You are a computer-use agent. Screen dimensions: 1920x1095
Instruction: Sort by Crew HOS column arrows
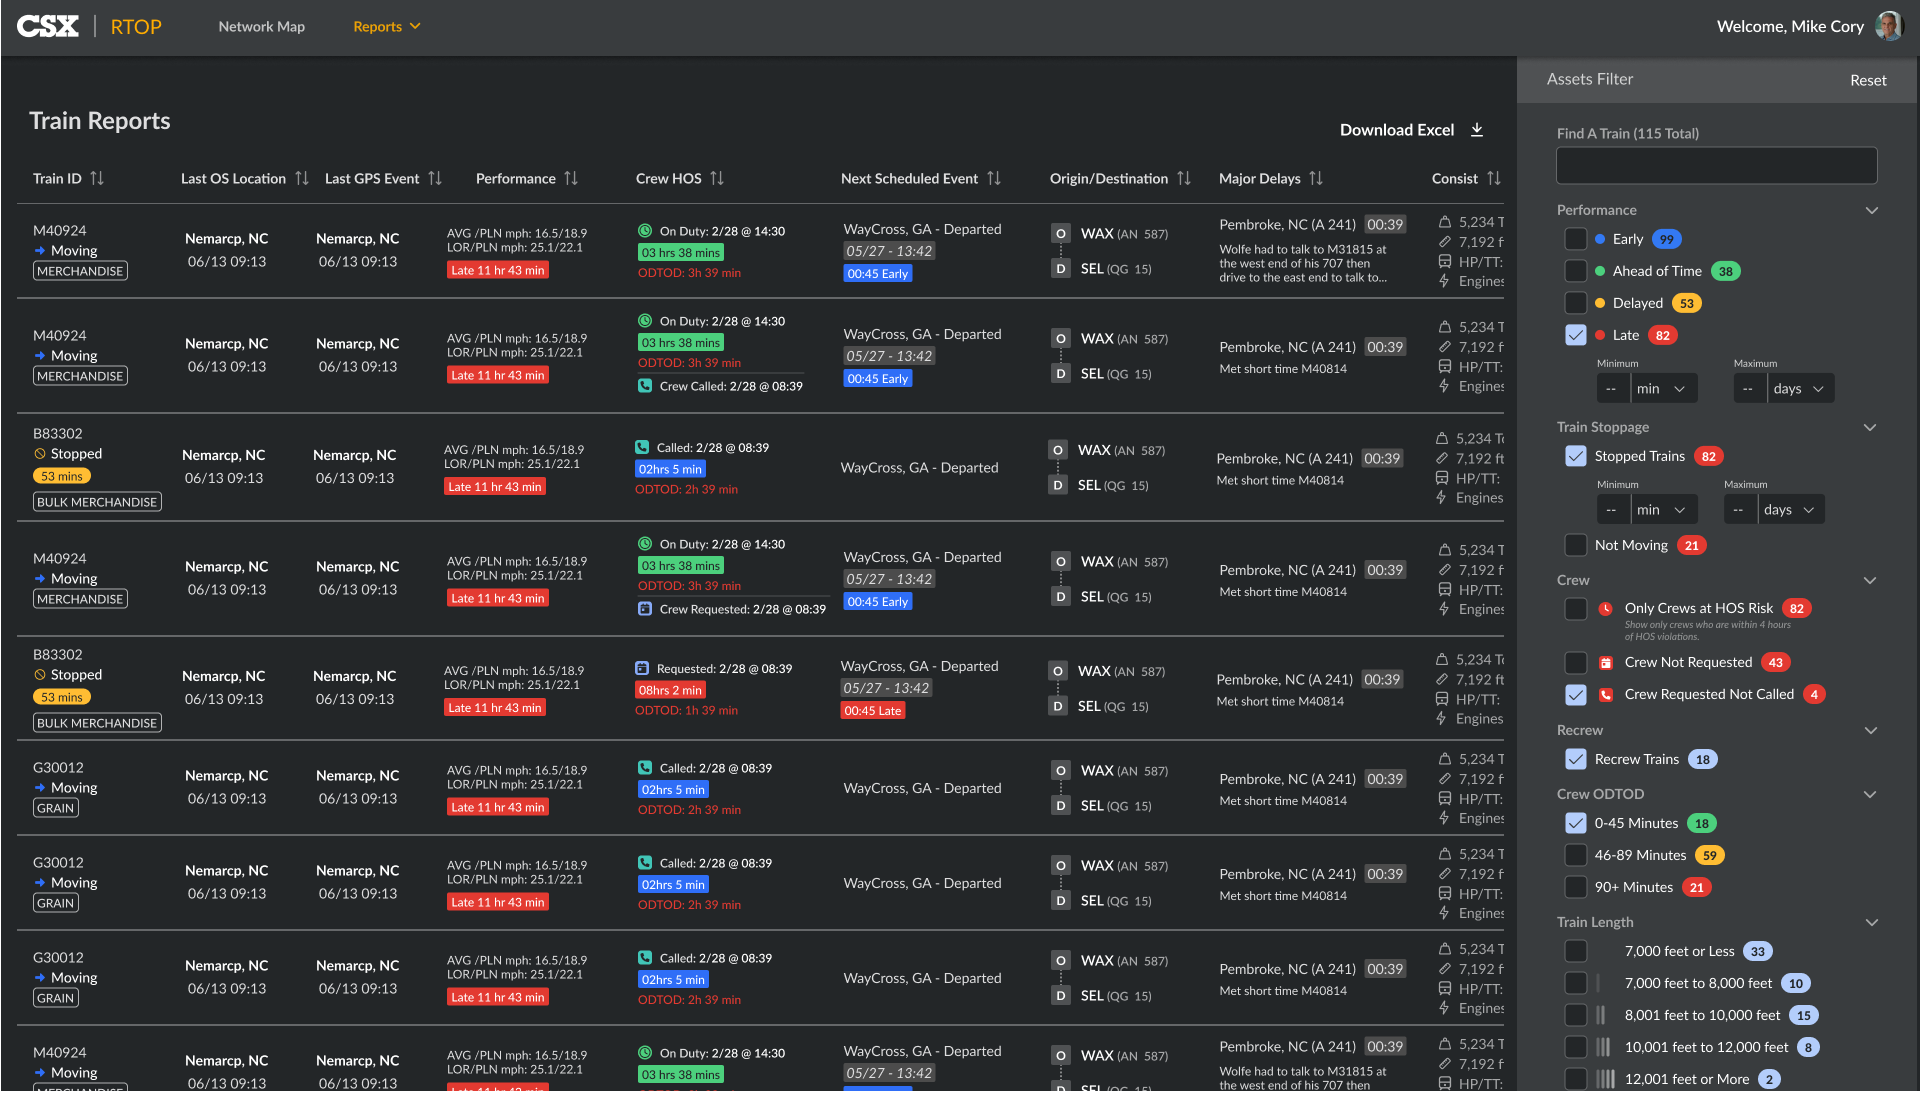coord(717,178)
